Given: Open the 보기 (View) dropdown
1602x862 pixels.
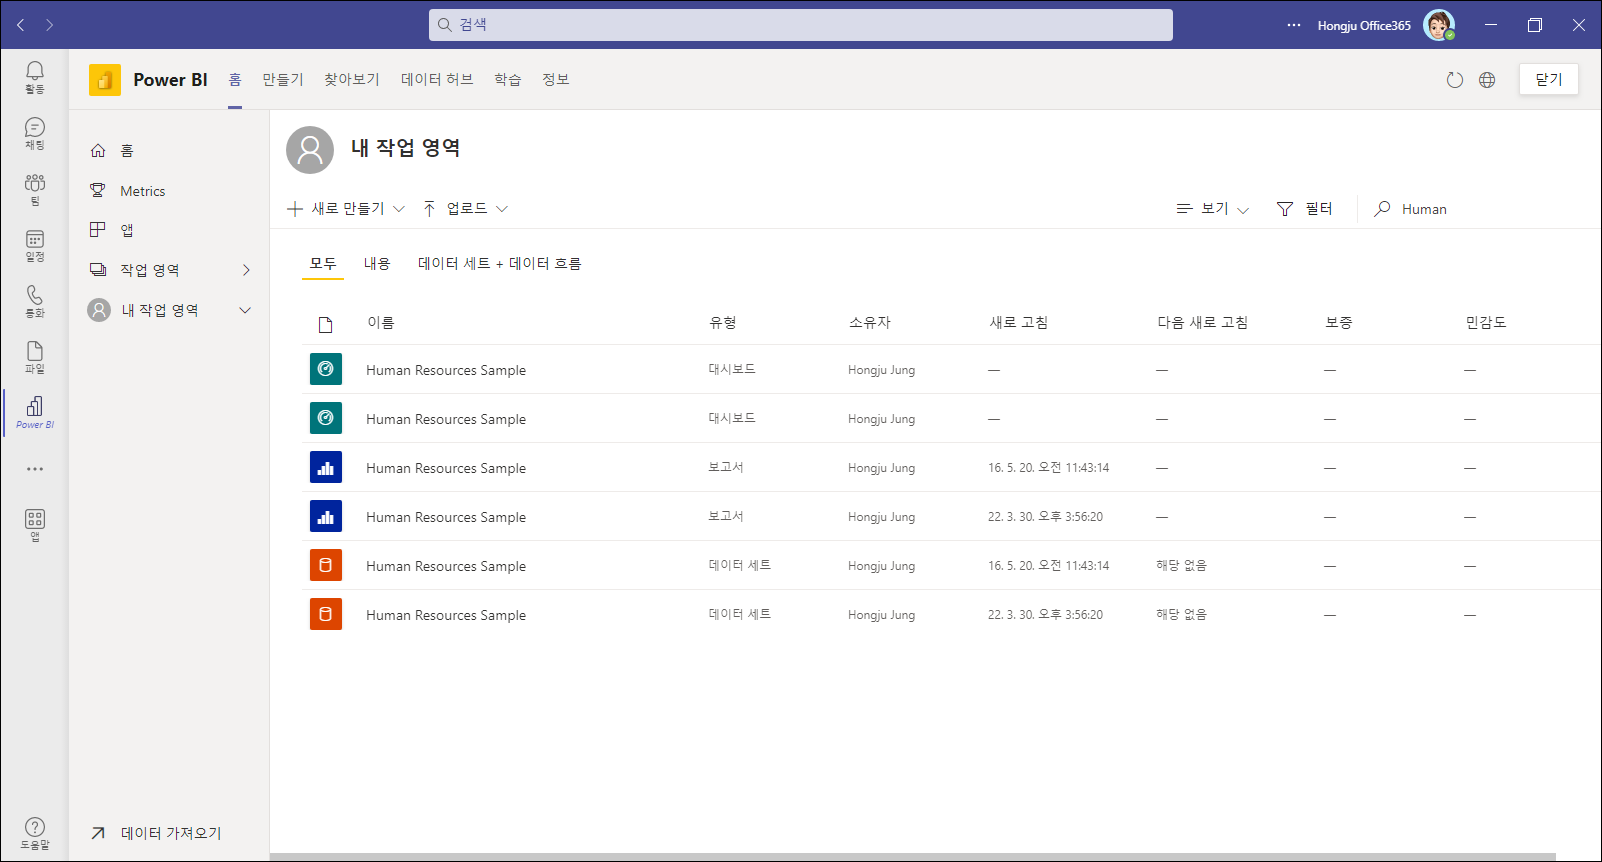Looking at the screenshot, I should [1213, 208].
